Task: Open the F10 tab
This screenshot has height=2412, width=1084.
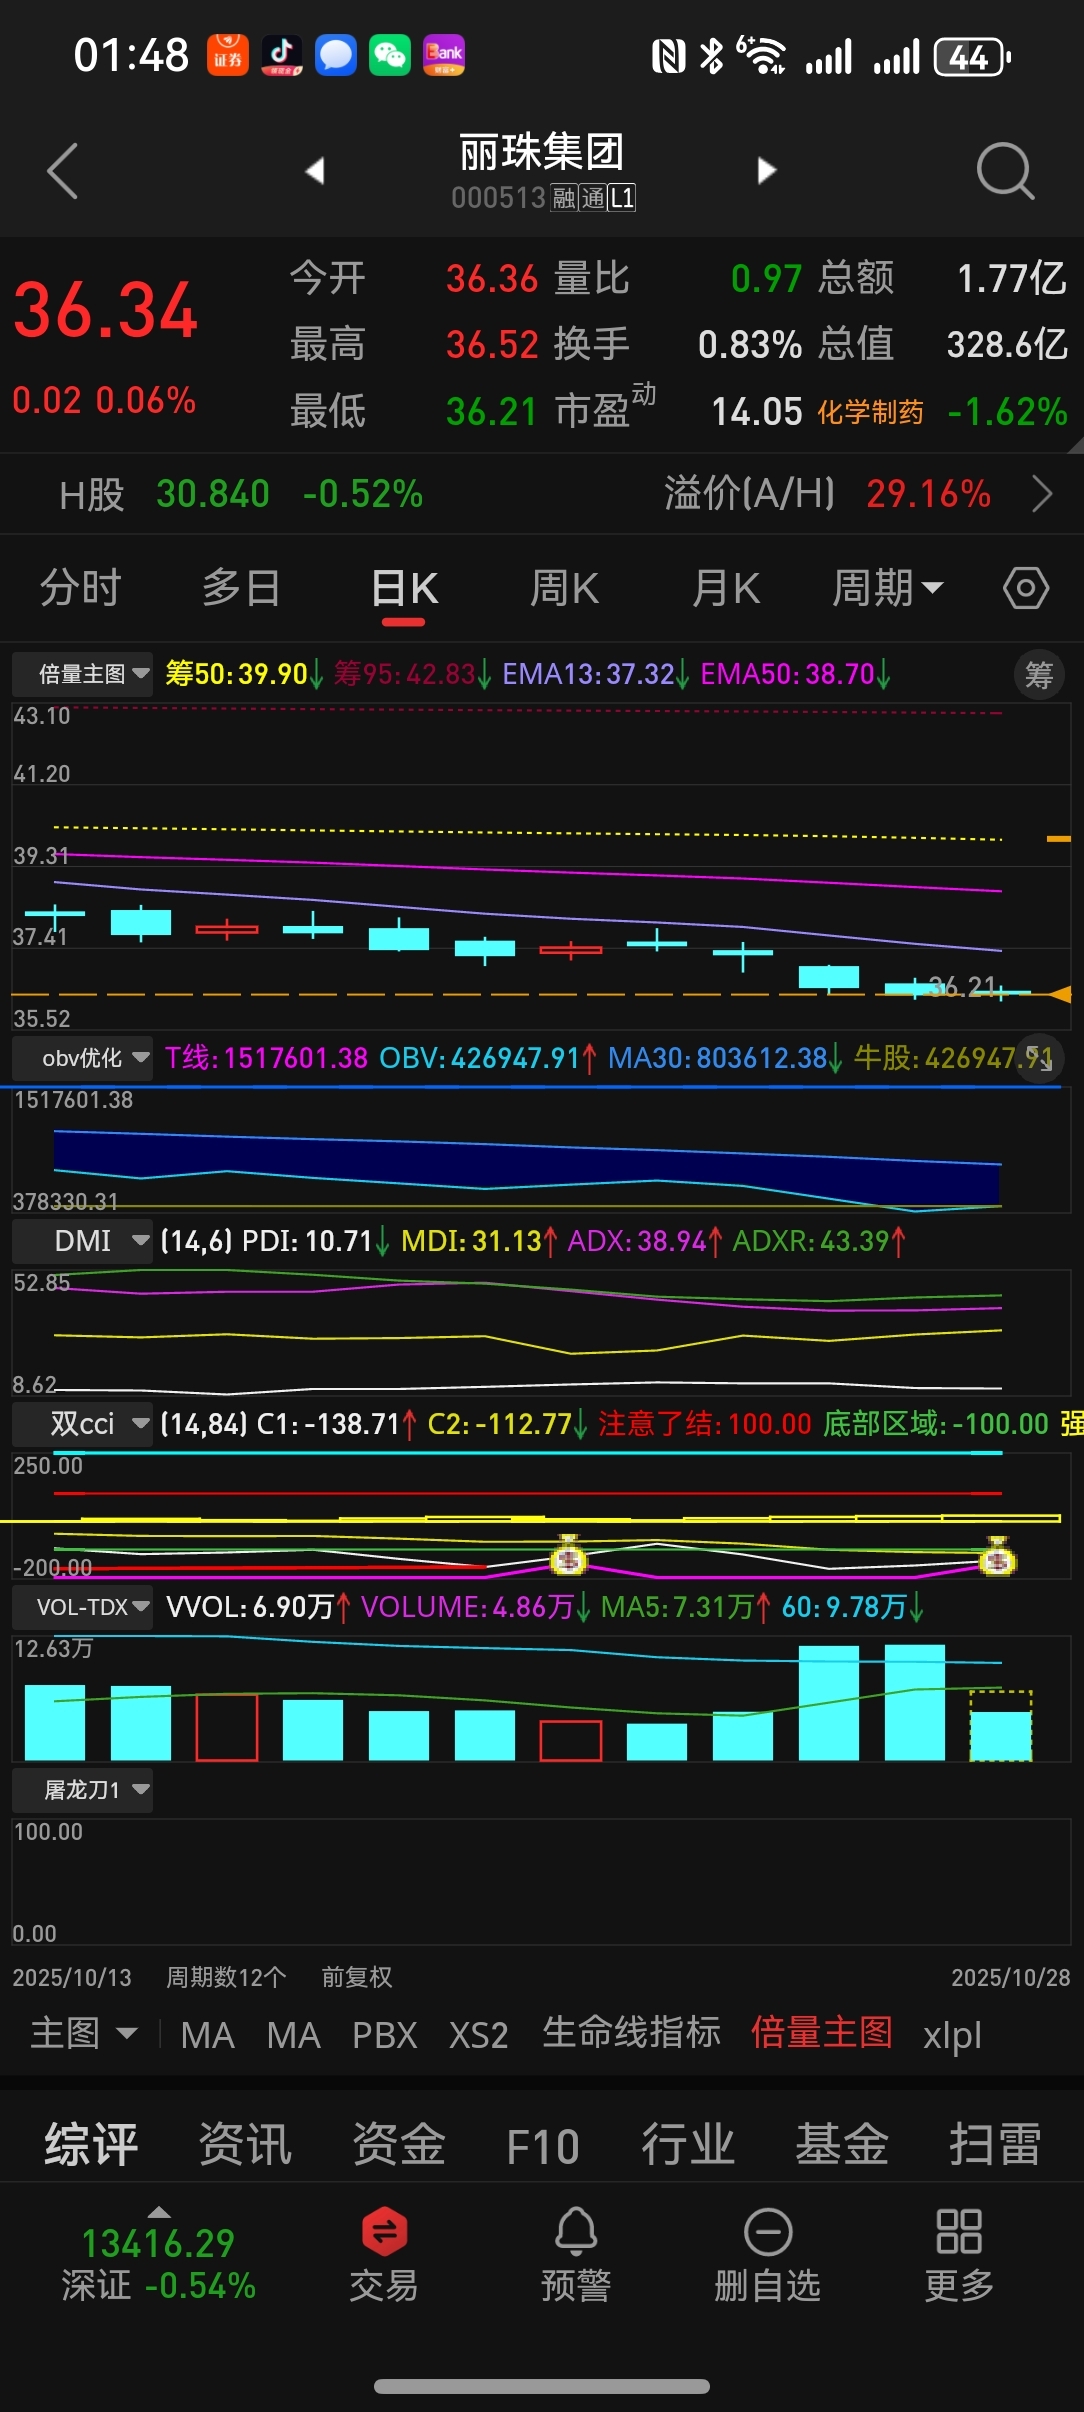Action: point(543,2146)
